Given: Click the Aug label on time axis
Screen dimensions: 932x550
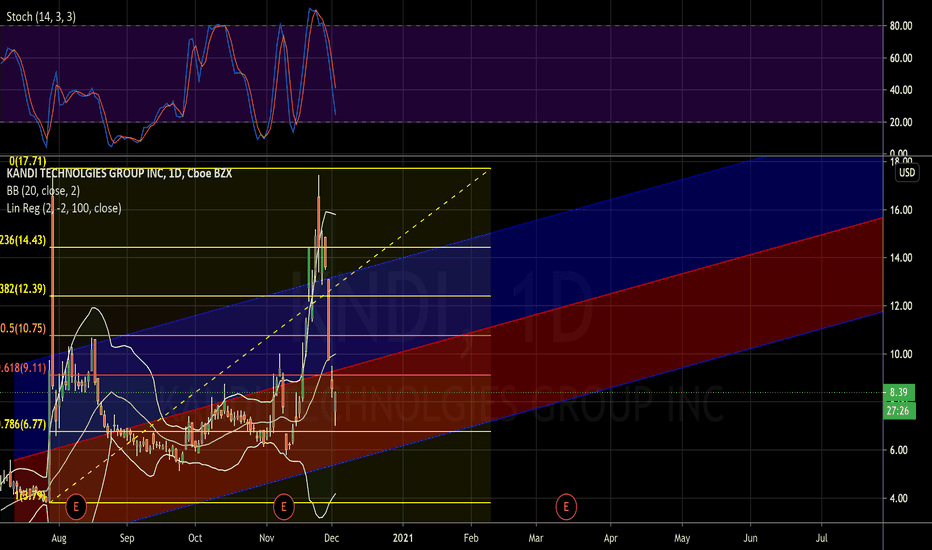Looking at the screenshot, I should [x=59, y=538].
